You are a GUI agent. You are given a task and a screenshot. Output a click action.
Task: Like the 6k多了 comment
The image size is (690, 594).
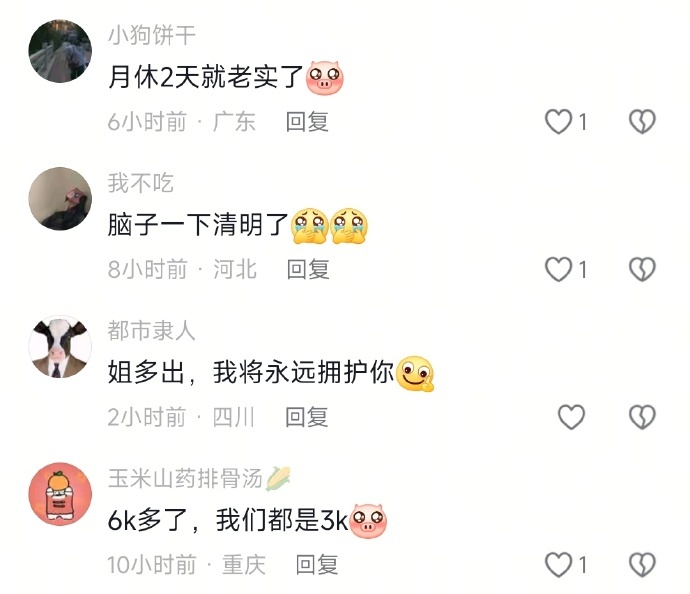point(558,565)
